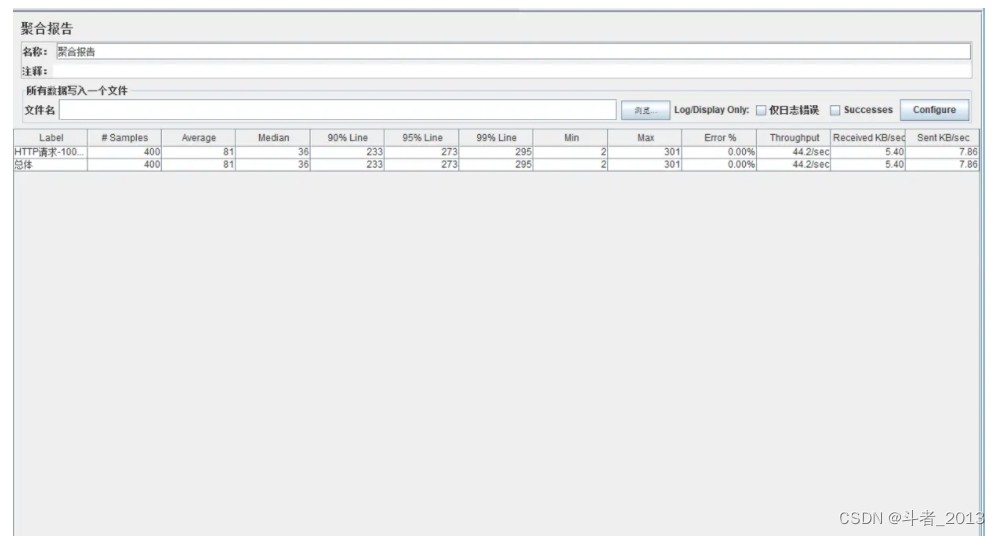
Task: Click 273 value in 总体 row
Action: pyautogui.click(x=449, y=165)
